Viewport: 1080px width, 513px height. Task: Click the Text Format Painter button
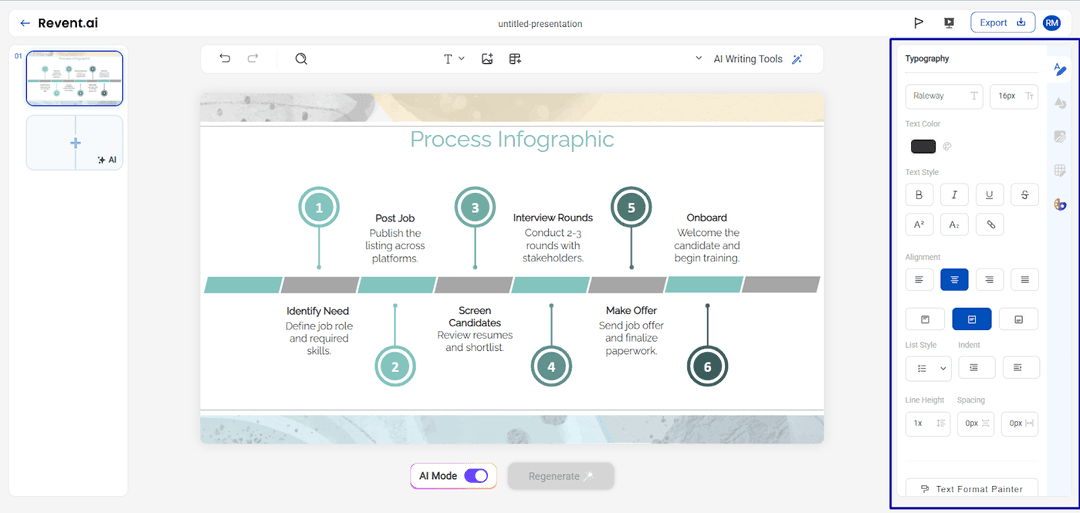pos(971,489)
